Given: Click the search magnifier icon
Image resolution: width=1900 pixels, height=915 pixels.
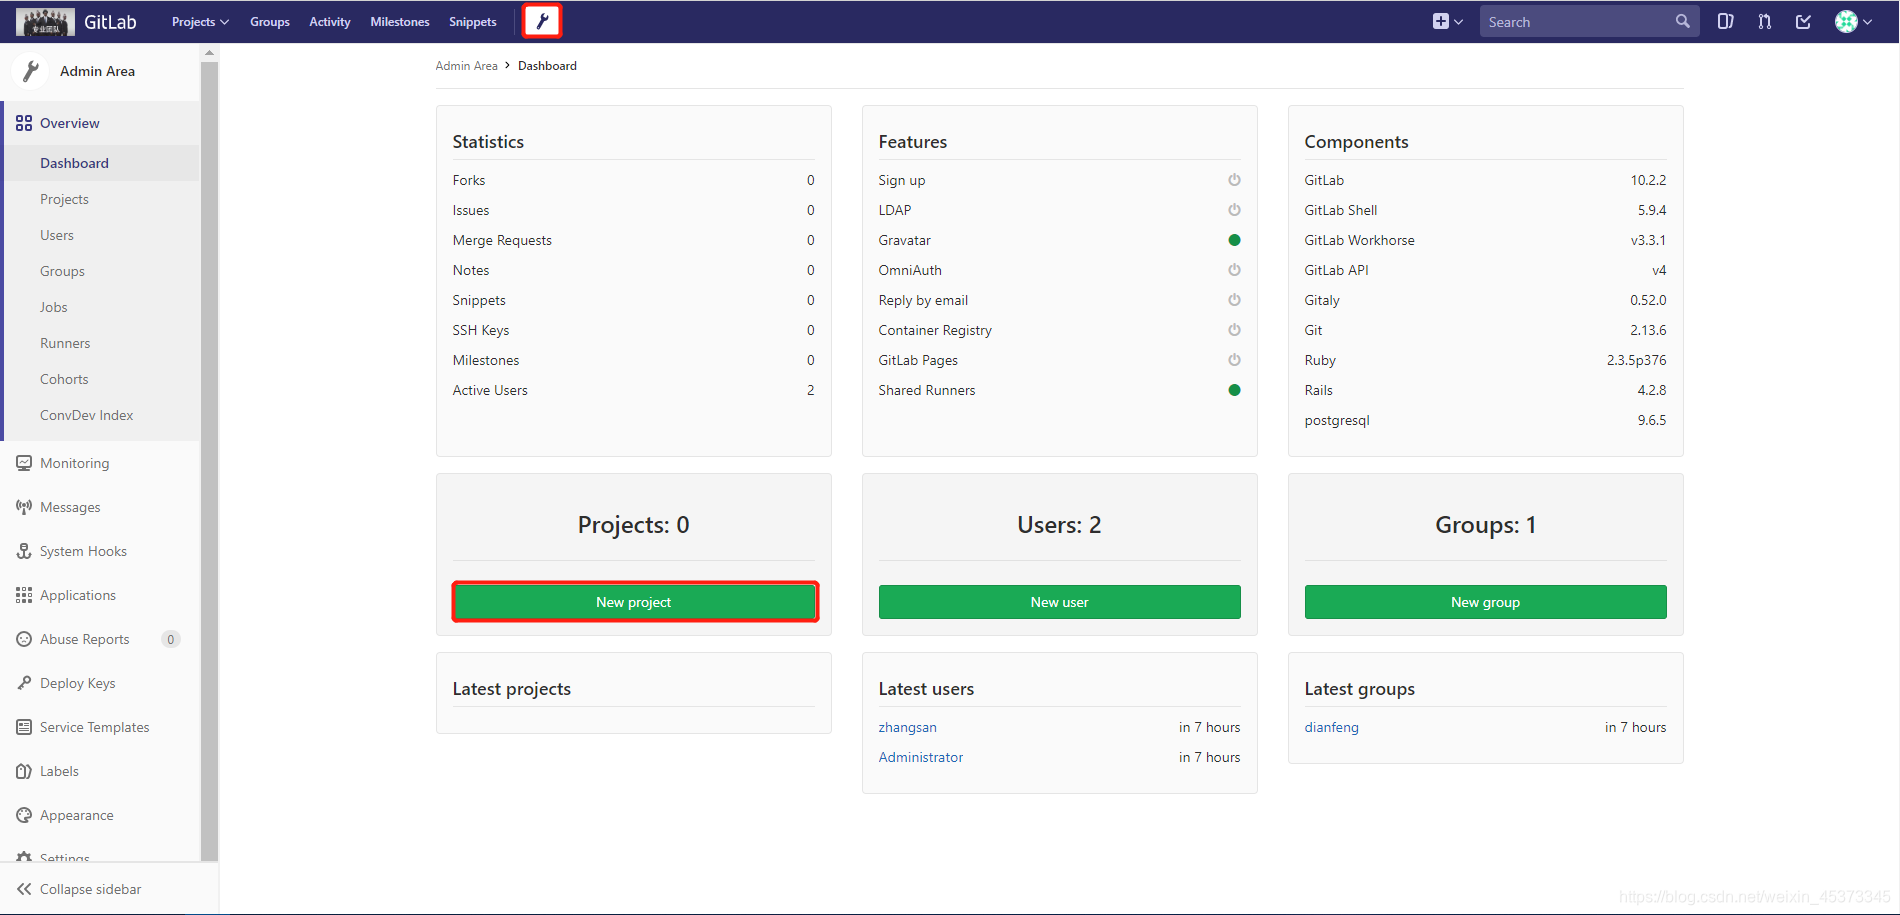Looking at the screenshot, I should click(1682, 21).
